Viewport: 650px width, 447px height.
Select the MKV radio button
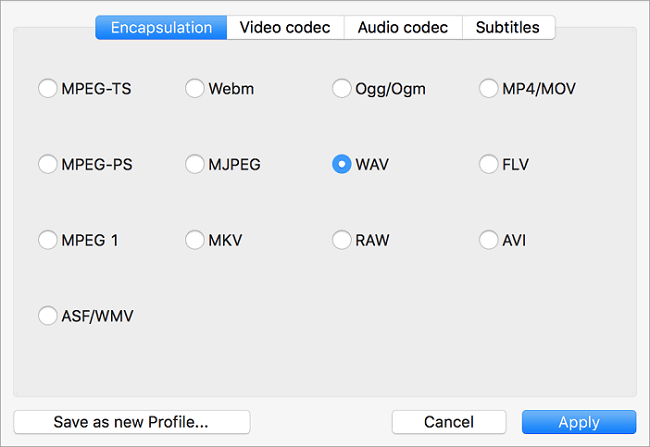(x=195, y=240)
